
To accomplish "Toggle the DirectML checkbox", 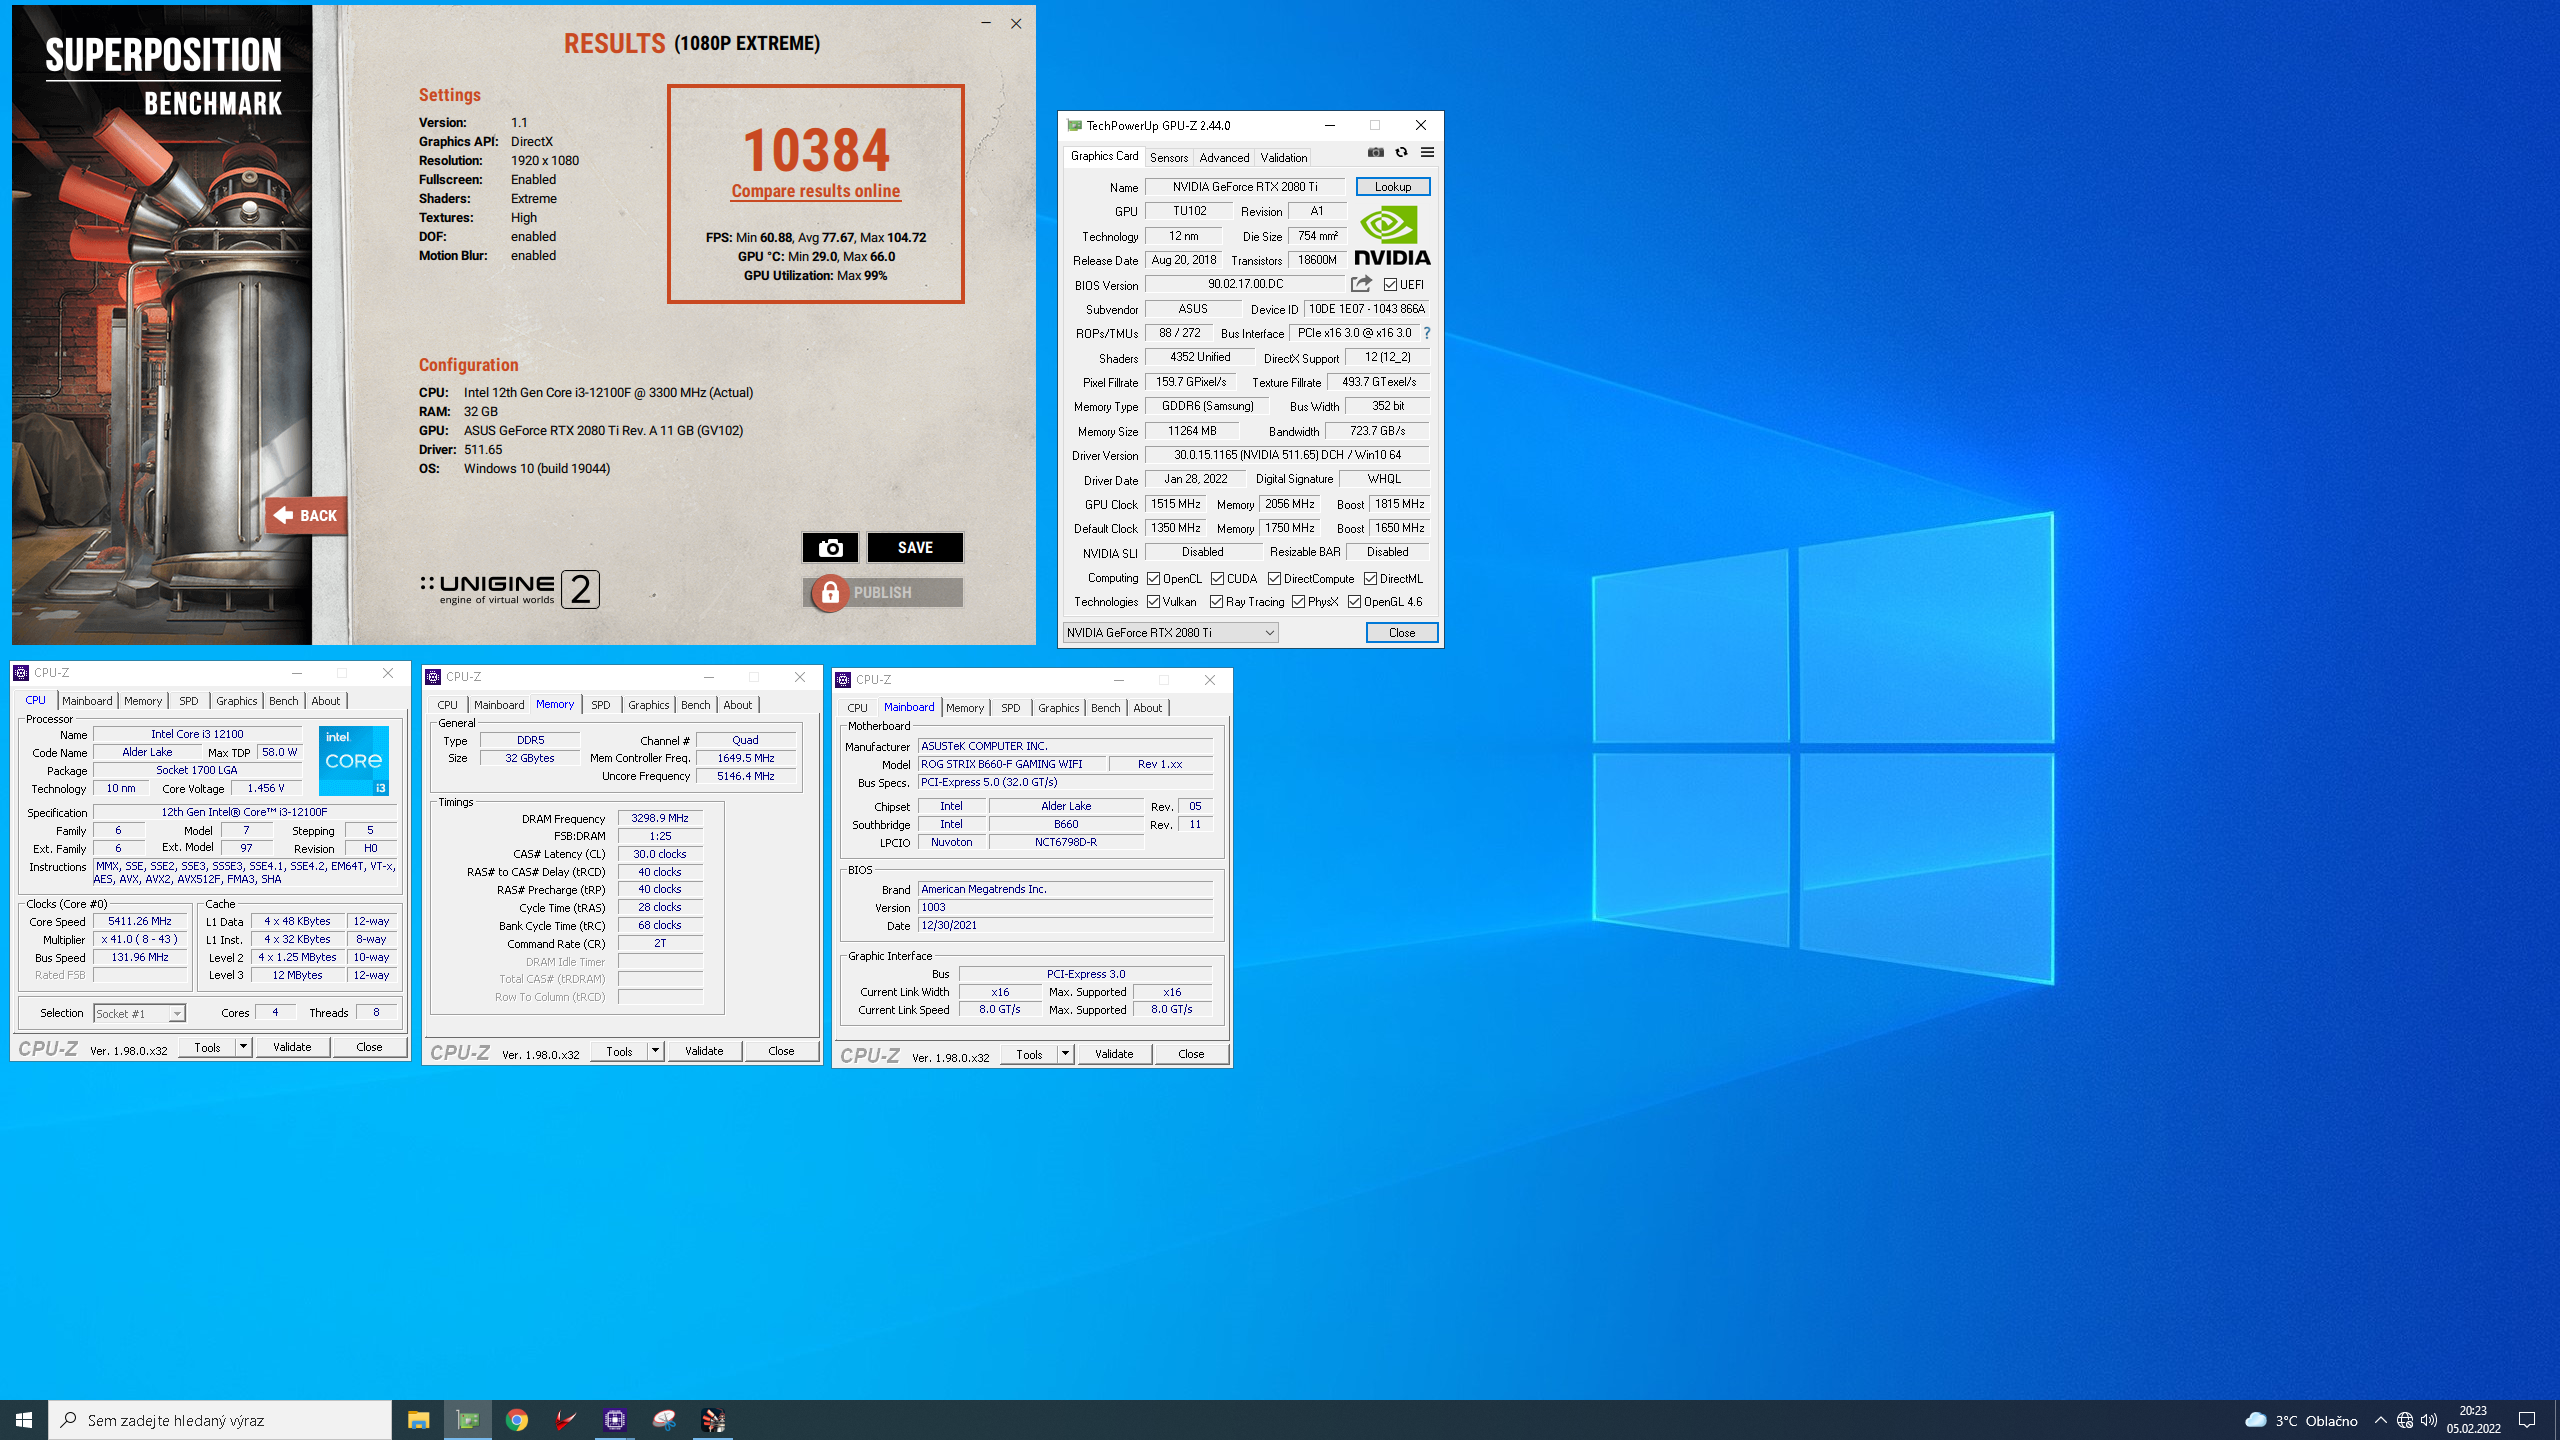I will tap(1370, 579).
